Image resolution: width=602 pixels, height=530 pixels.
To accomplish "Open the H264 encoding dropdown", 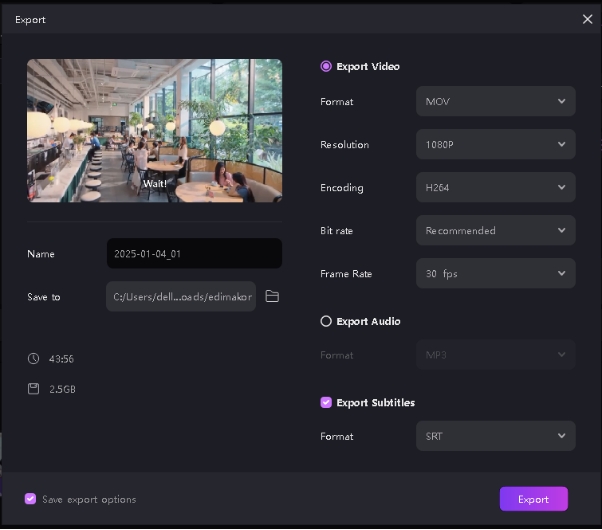I will pyautogui.click(x=495, y=188).
